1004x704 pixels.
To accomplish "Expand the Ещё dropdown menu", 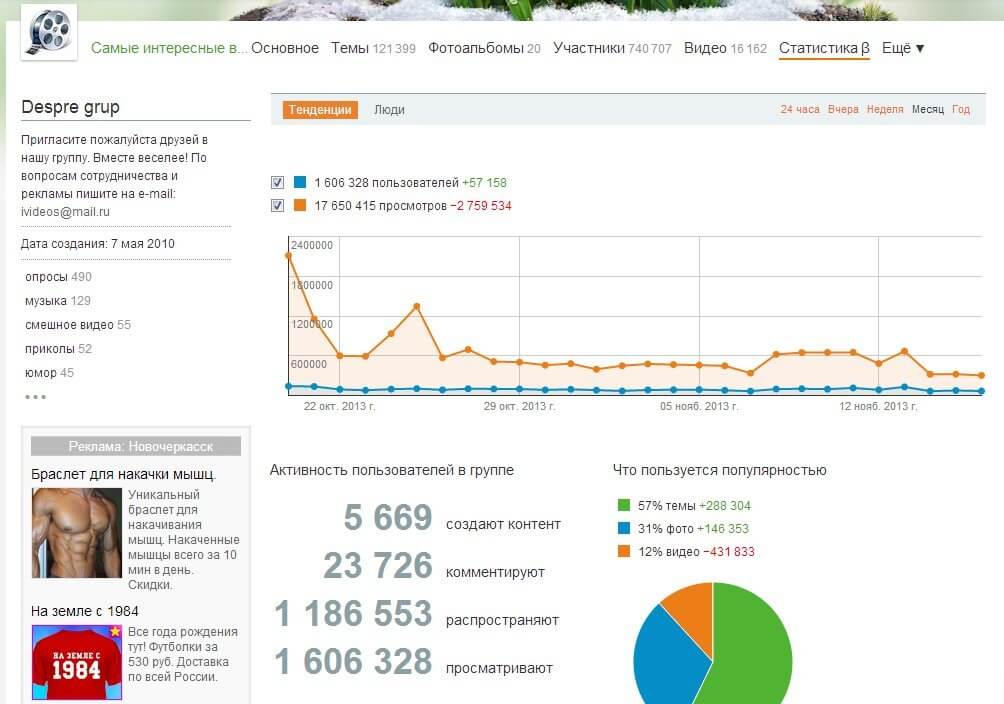I will (x=903, y=48).
